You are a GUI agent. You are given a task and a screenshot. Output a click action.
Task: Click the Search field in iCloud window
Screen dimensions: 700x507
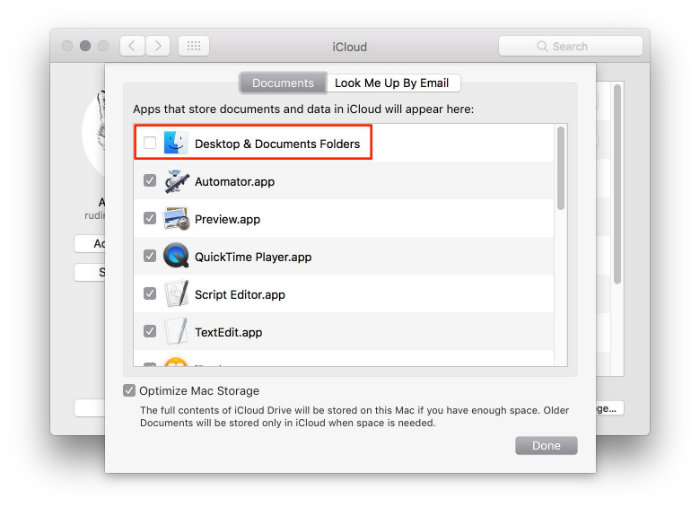point(571,46)
